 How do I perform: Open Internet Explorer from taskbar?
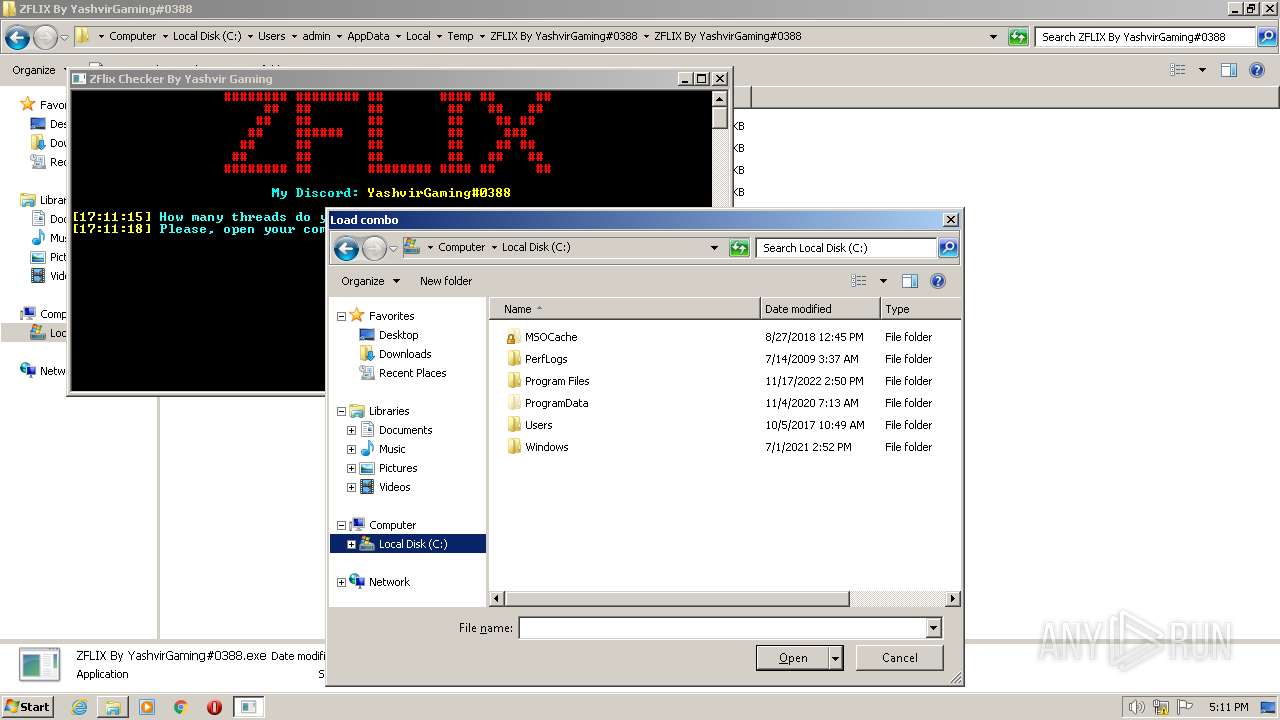pos(79,707)
